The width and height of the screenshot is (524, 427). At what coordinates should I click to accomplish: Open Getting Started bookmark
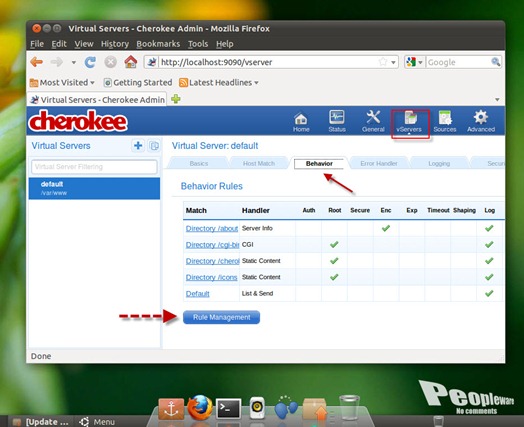(x=138, y=82)
